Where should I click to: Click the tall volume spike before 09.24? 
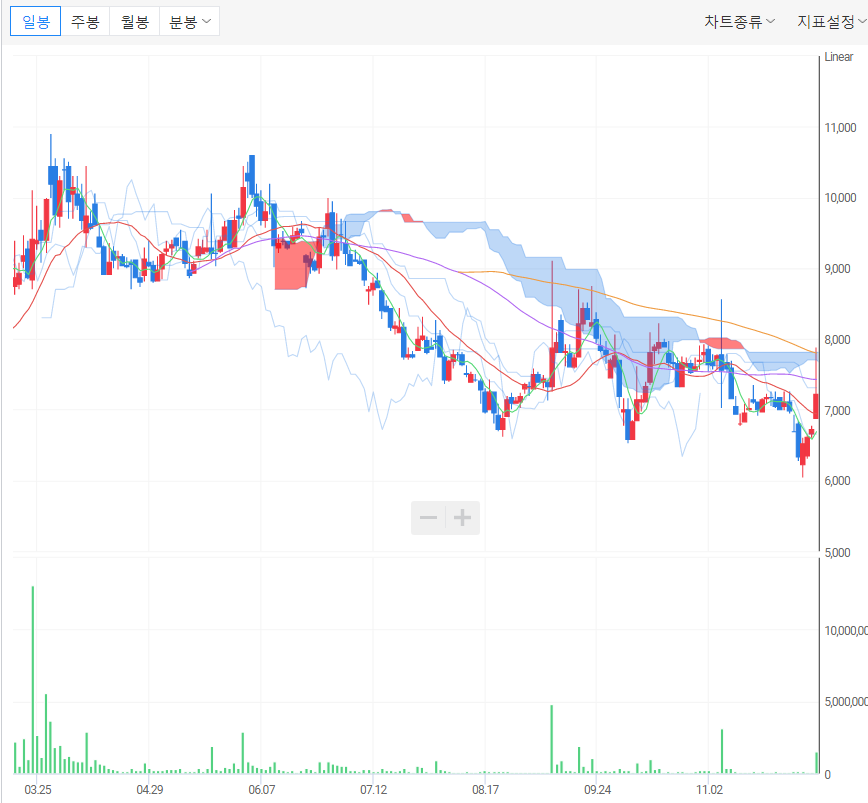[551, 739]
